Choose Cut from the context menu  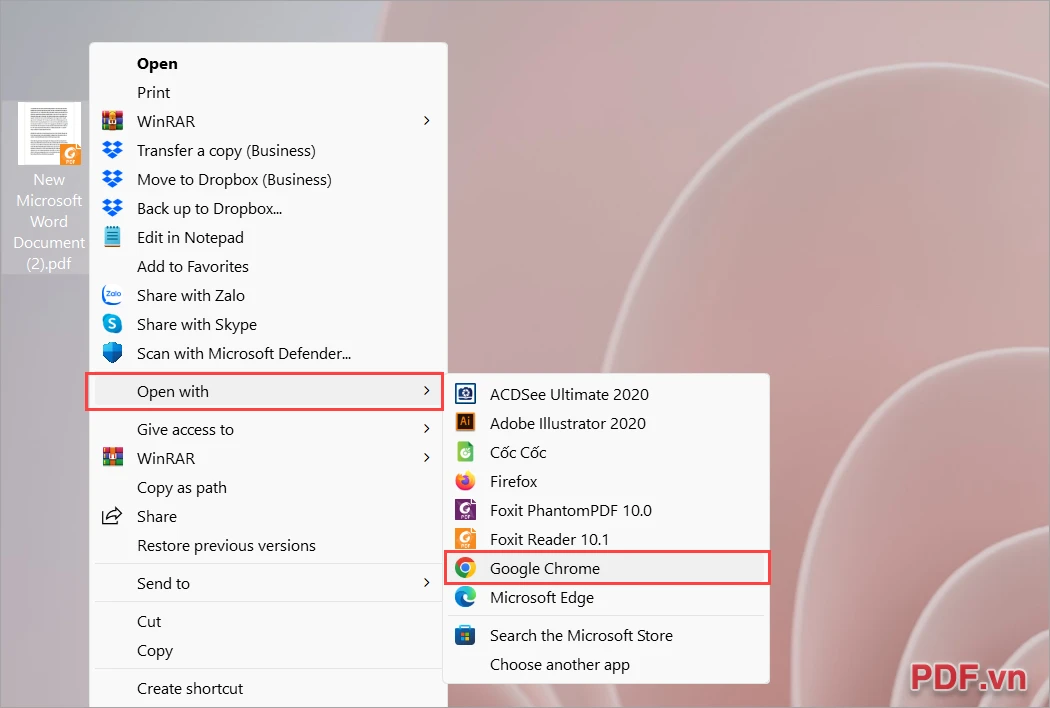pyautogui.click(x=268, y=622)
